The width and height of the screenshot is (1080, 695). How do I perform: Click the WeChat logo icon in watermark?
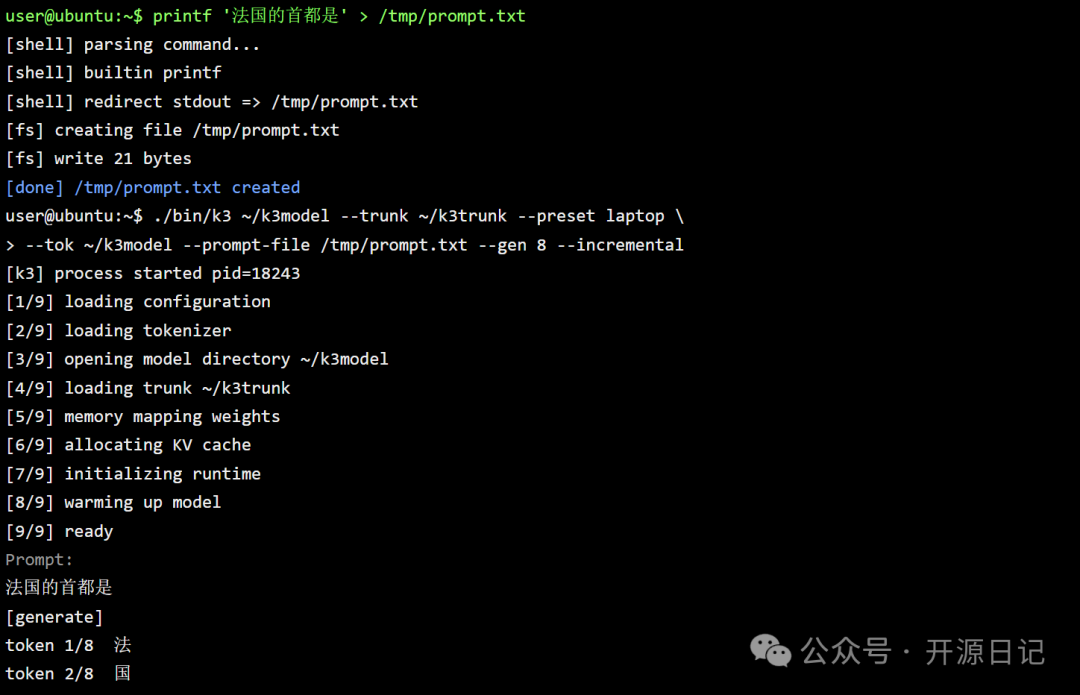[x=770, y=651]
